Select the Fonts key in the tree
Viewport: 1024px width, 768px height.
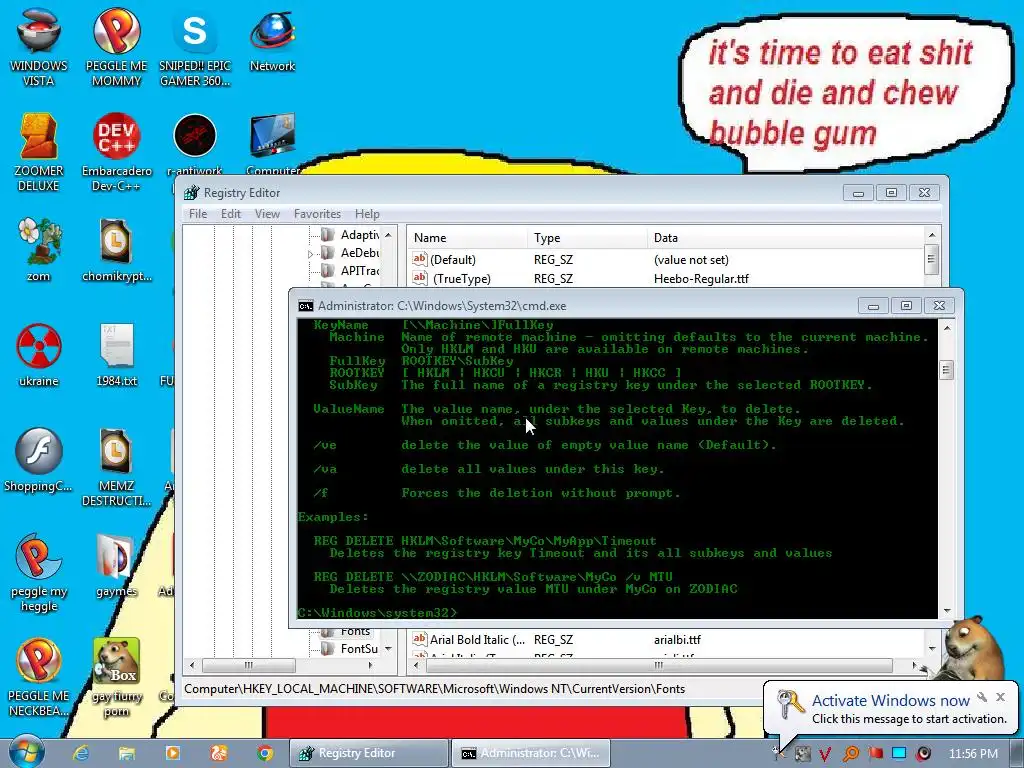(355, 632)
